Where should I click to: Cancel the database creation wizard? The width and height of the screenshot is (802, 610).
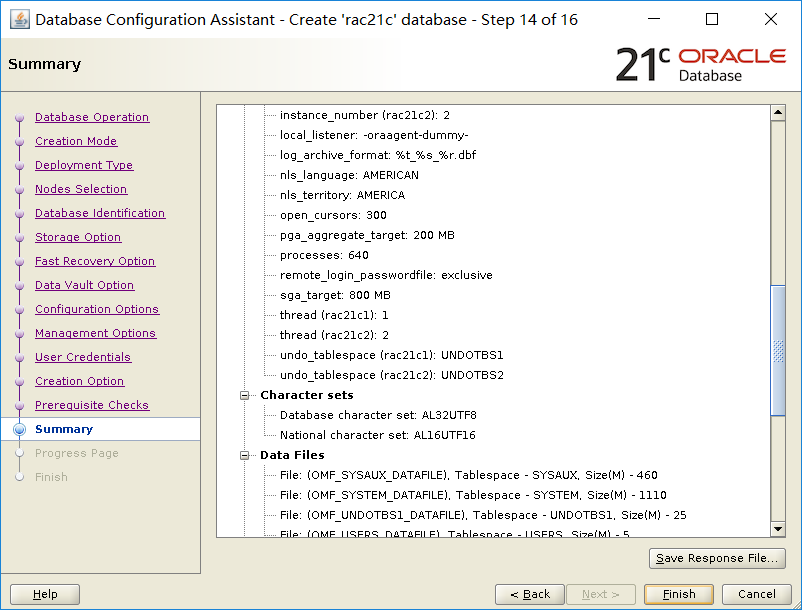(x=756, y=594)
